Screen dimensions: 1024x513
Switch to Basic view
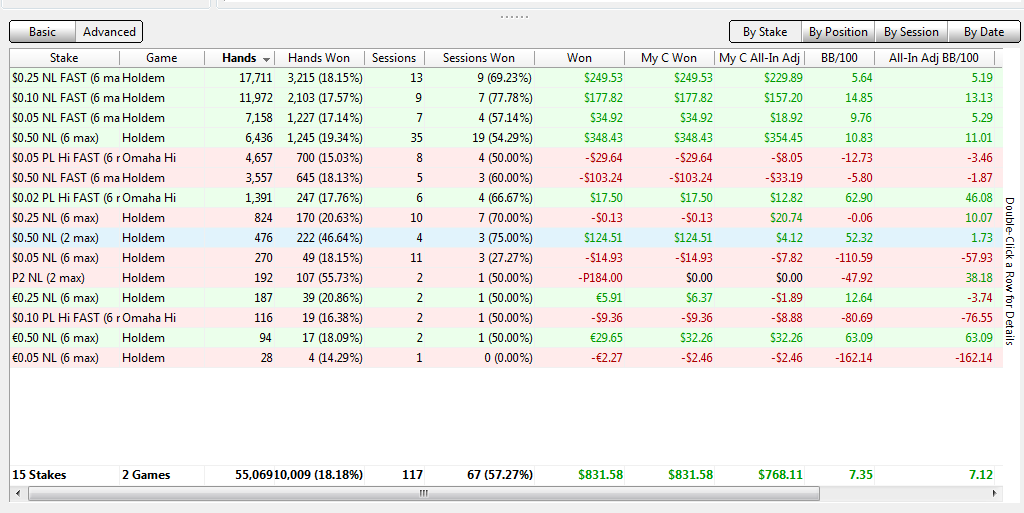42,31
